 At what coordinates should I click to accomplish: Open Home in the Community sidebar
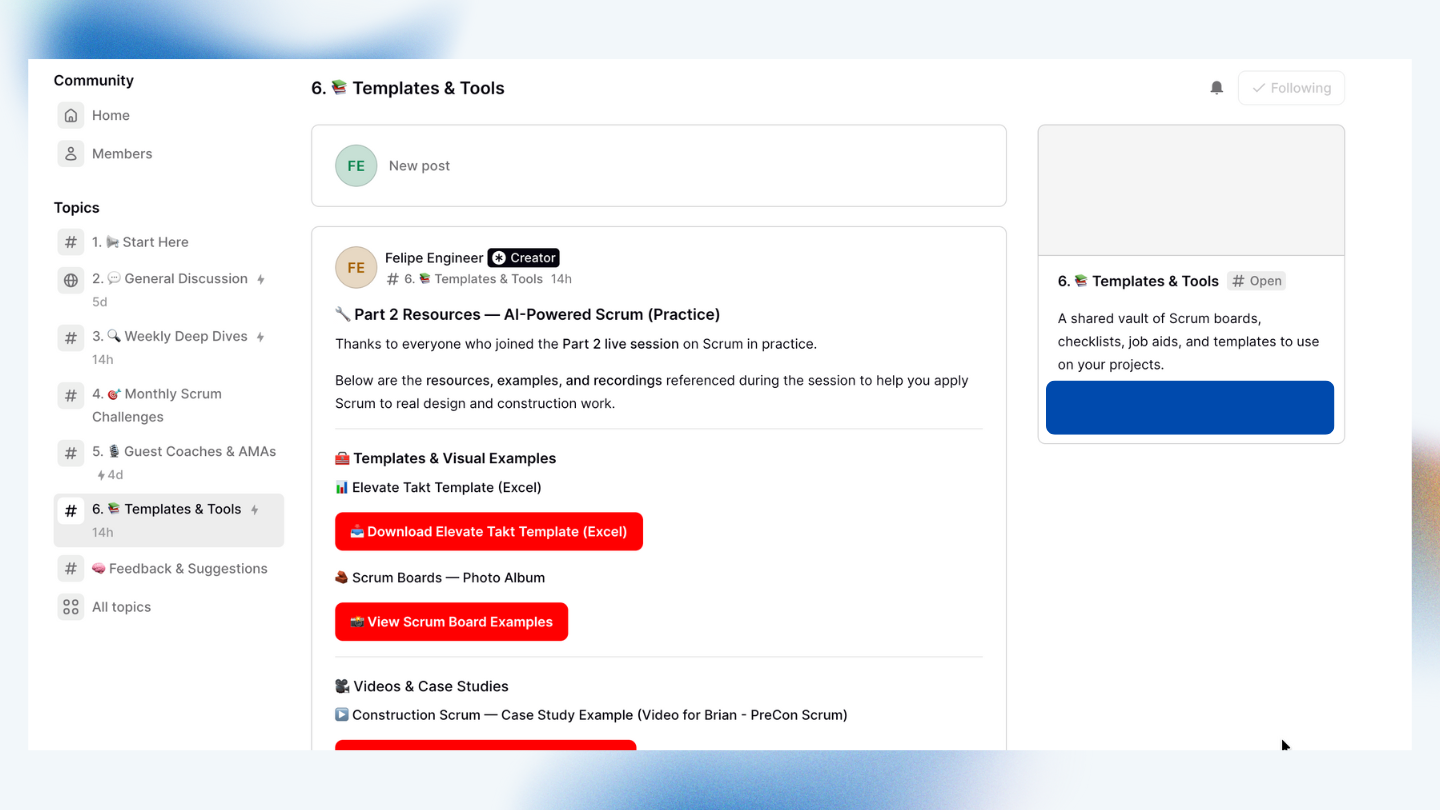pos(110,116)
